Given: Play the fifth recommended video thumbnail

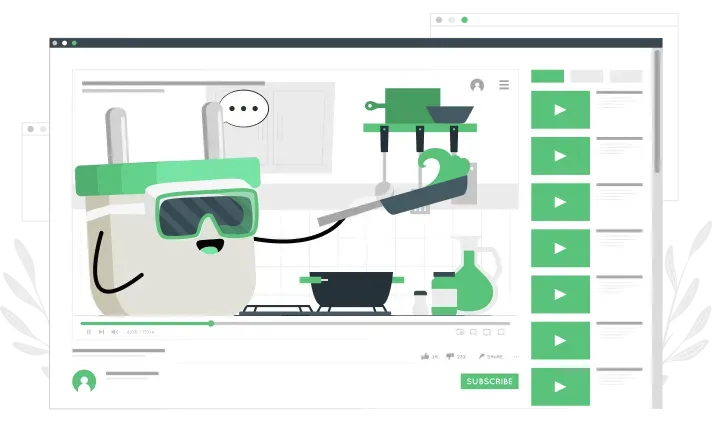Looking at the screenshot, I should [560, 294].
